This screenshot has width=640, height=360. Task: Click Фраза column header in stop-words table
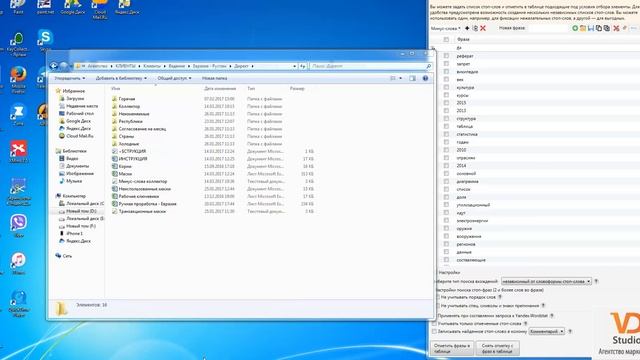tap(463, 40)
